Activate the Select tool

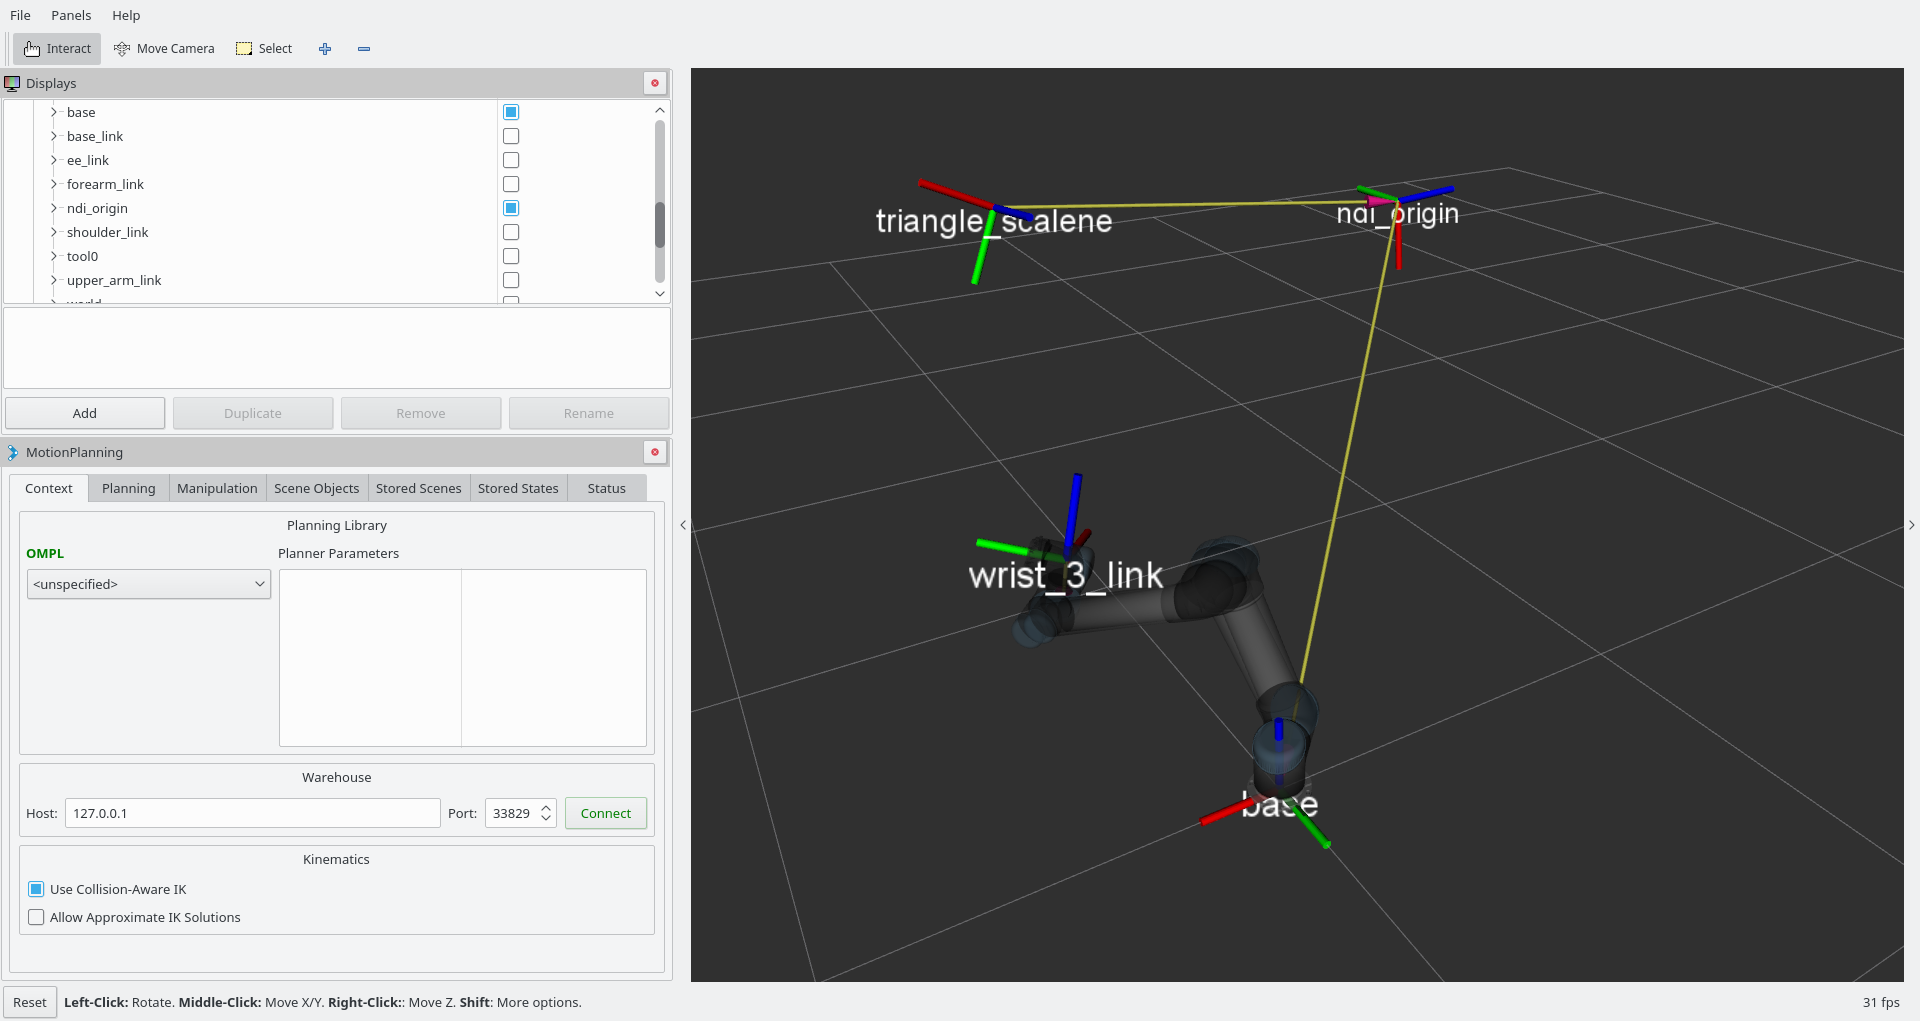click(x=264, y=48)
